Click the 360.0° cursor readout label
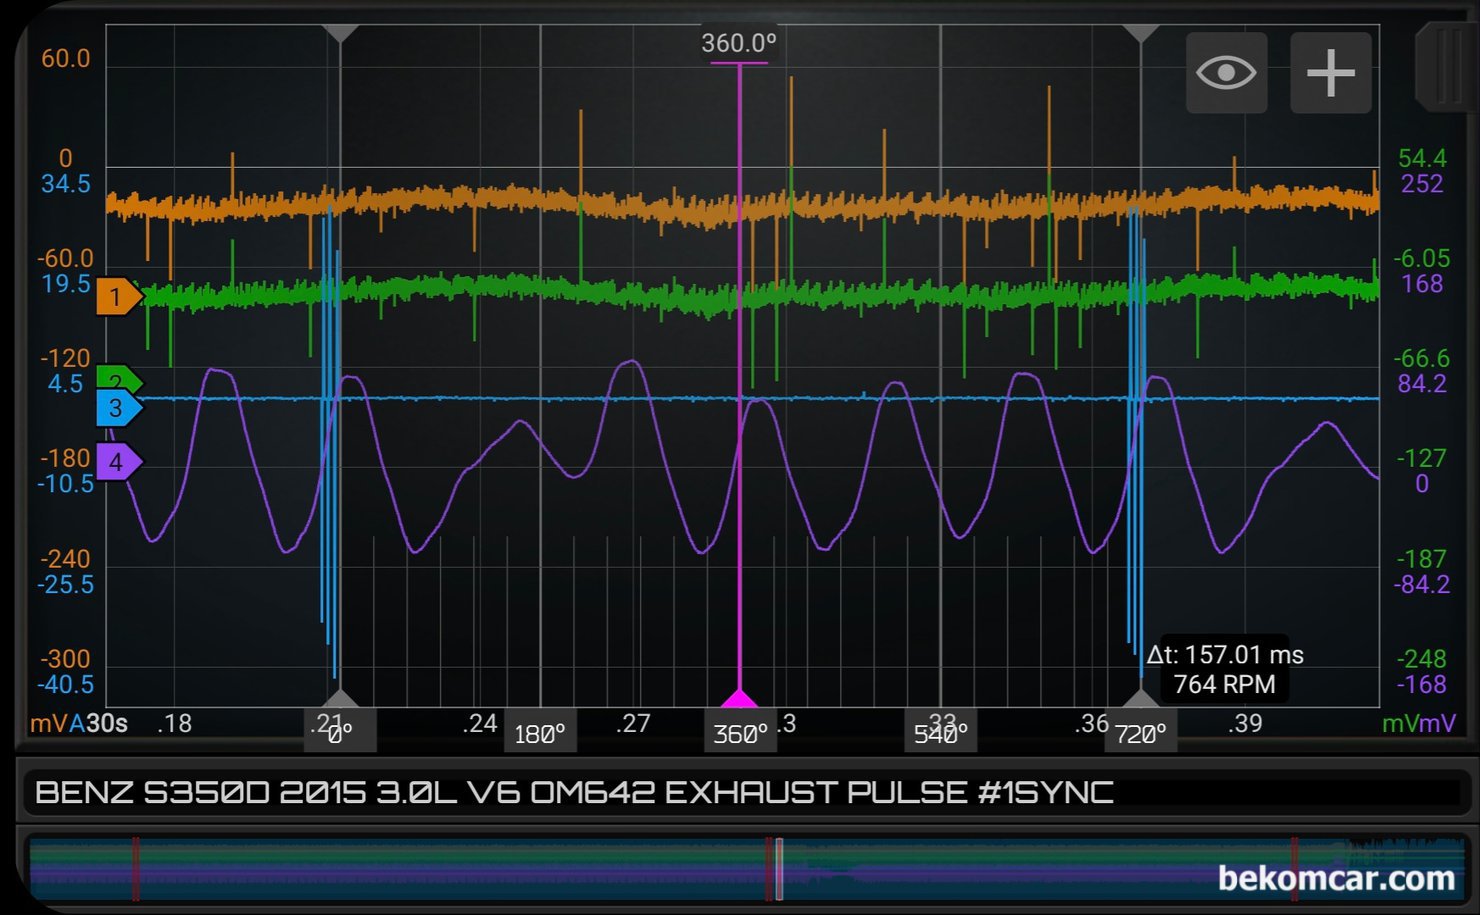The height and width of the screenshot is (915, 1480). pyautogui.click(x=739, y=43)
